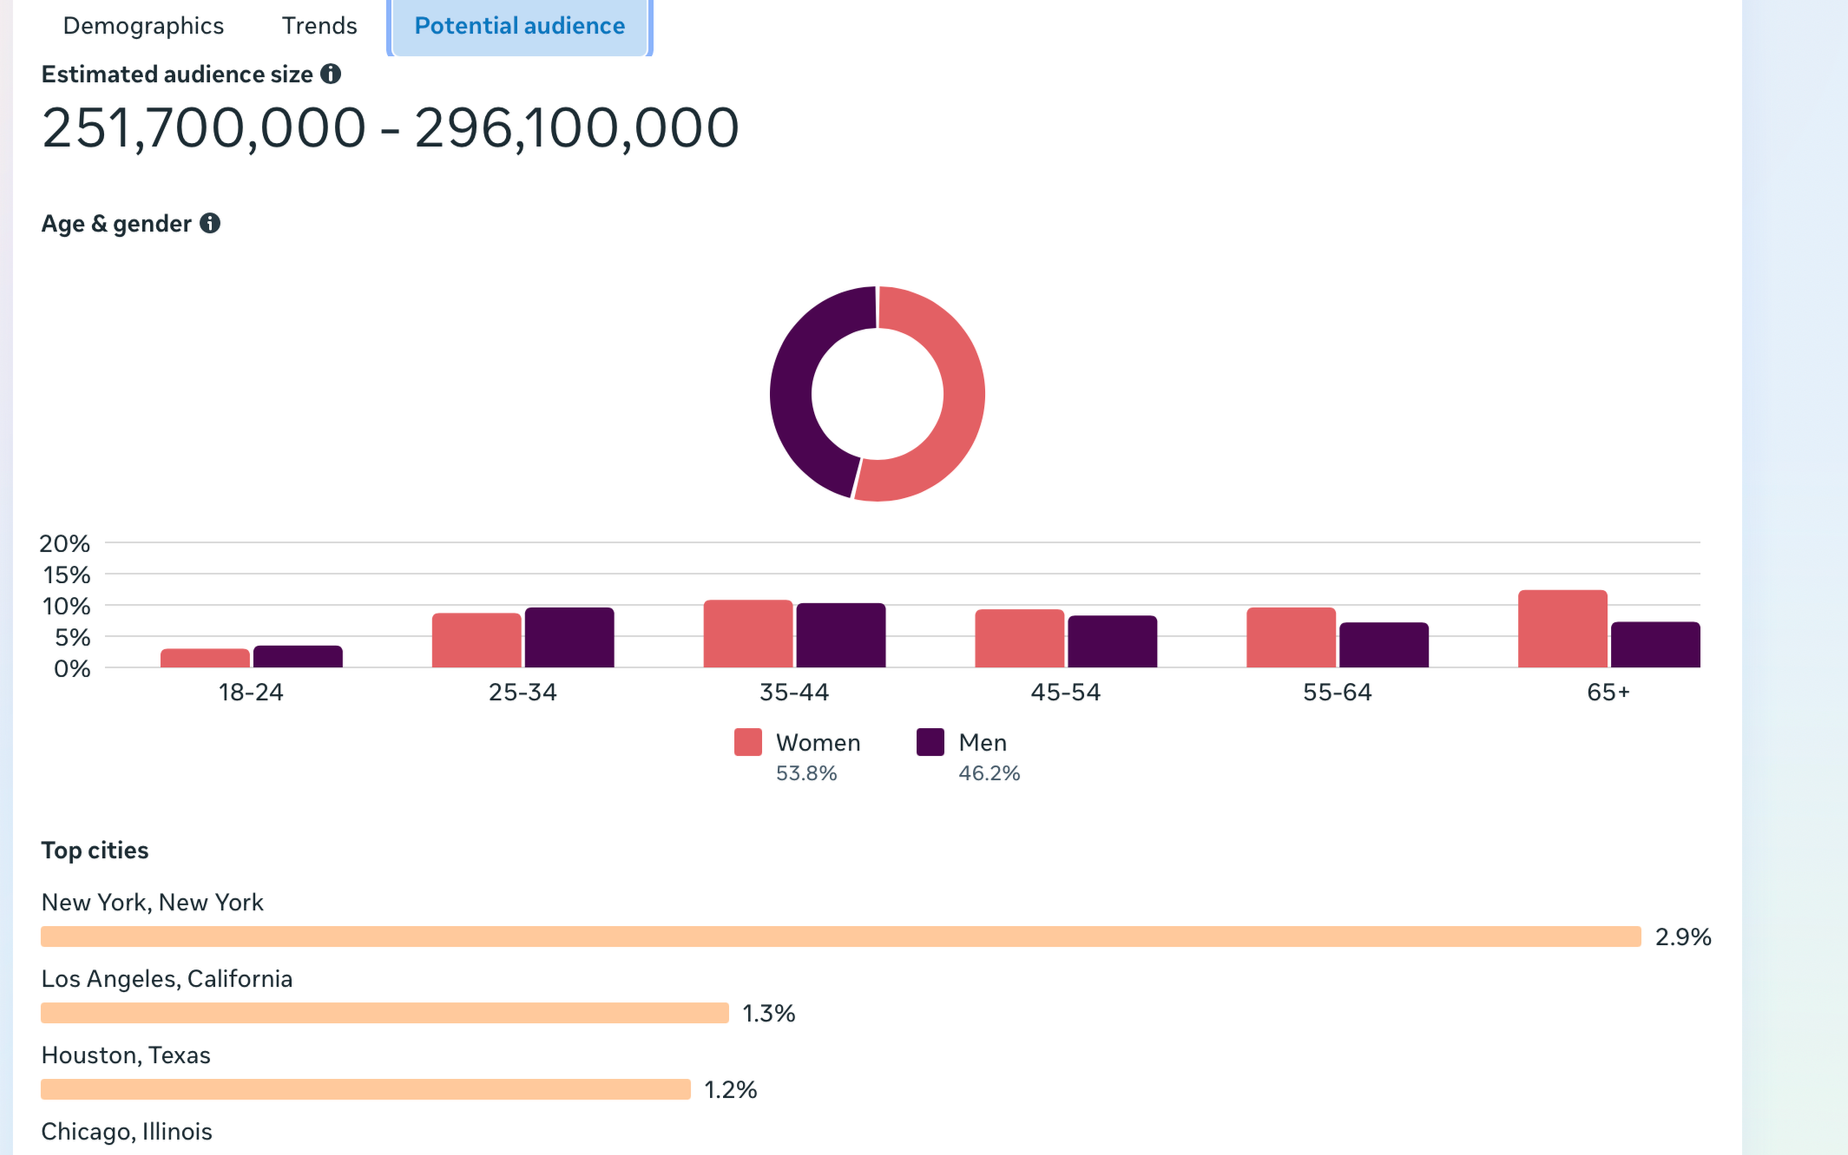The width and height of the screenshot is (1848, 1155).
Task: Click info icon beside Estimated audience size
Action: 330,74
